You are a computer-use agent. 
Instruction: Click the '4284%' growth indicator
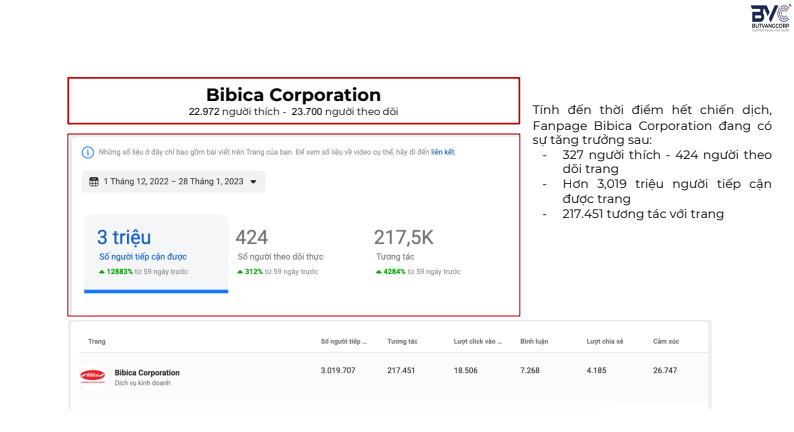point(390,271)
